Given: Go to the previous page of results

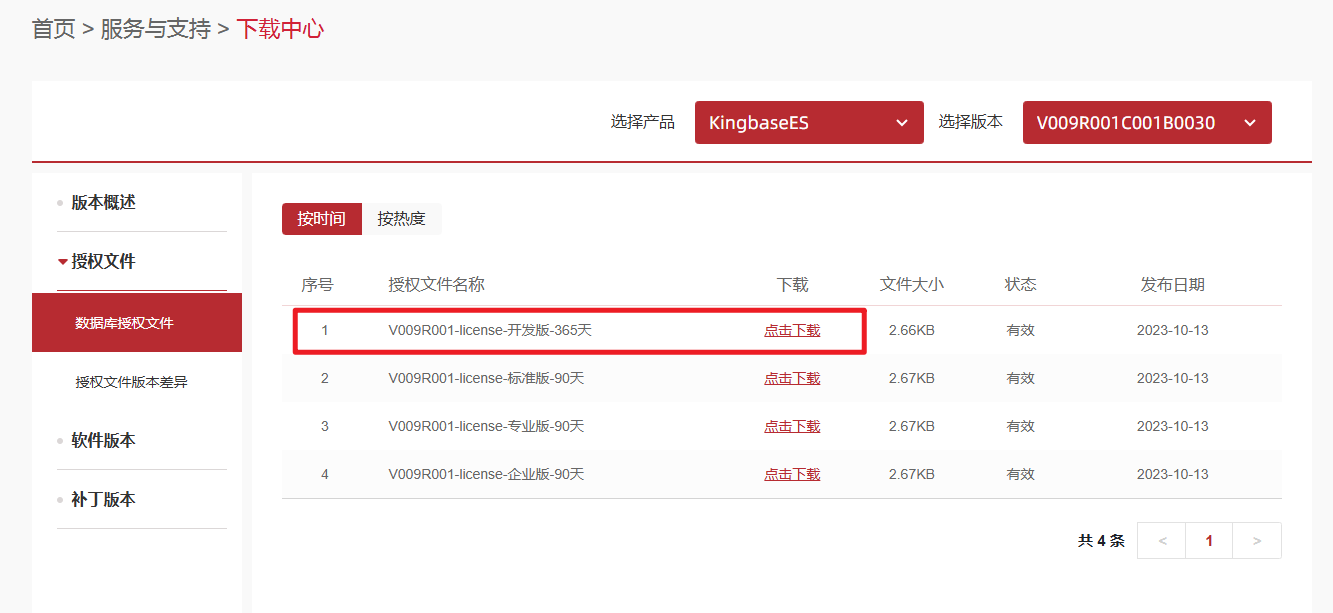Looking at the screenshot, I should [x=1162, y=541].
